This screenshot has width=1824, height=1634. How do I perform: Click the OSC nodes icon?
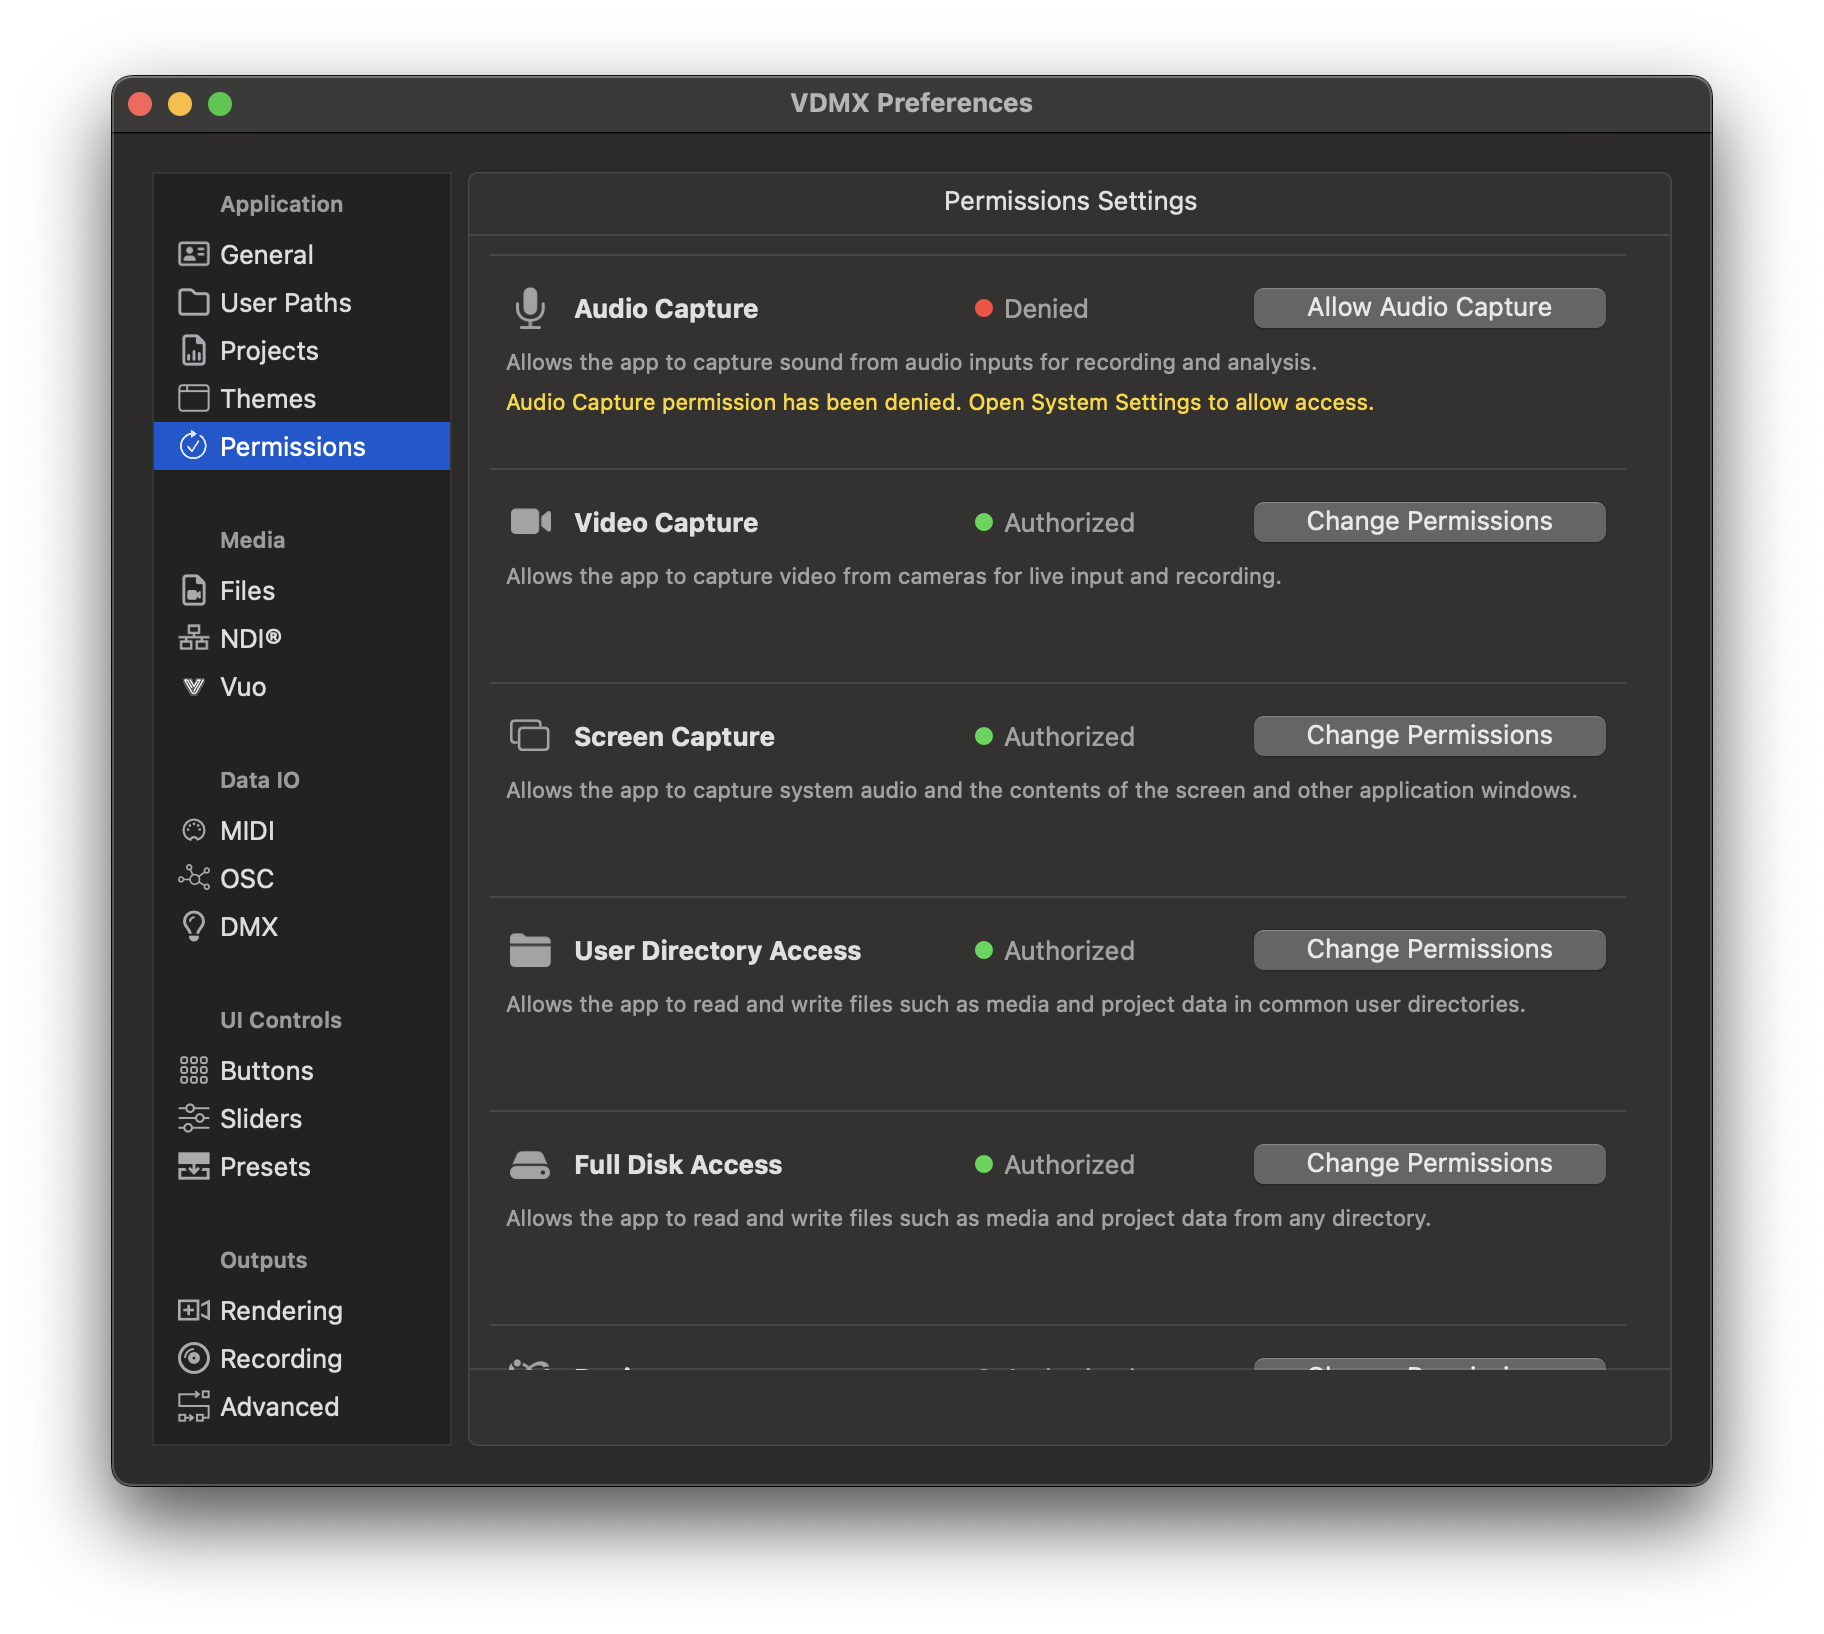pos(193,878)
